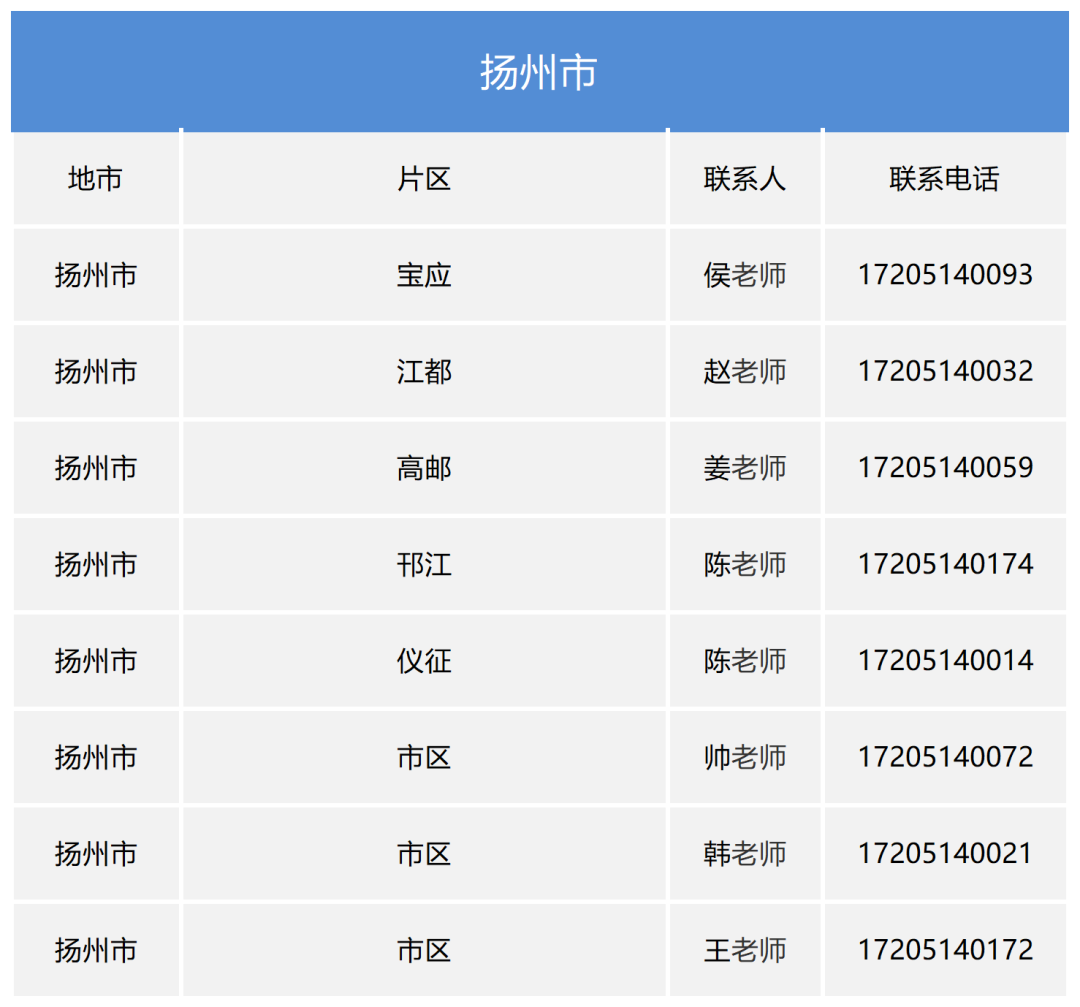The width and height of the screenshot is (1080, 1007).
Task: Click 市区 in the 韩老师 row
Action: pos(424,854)
